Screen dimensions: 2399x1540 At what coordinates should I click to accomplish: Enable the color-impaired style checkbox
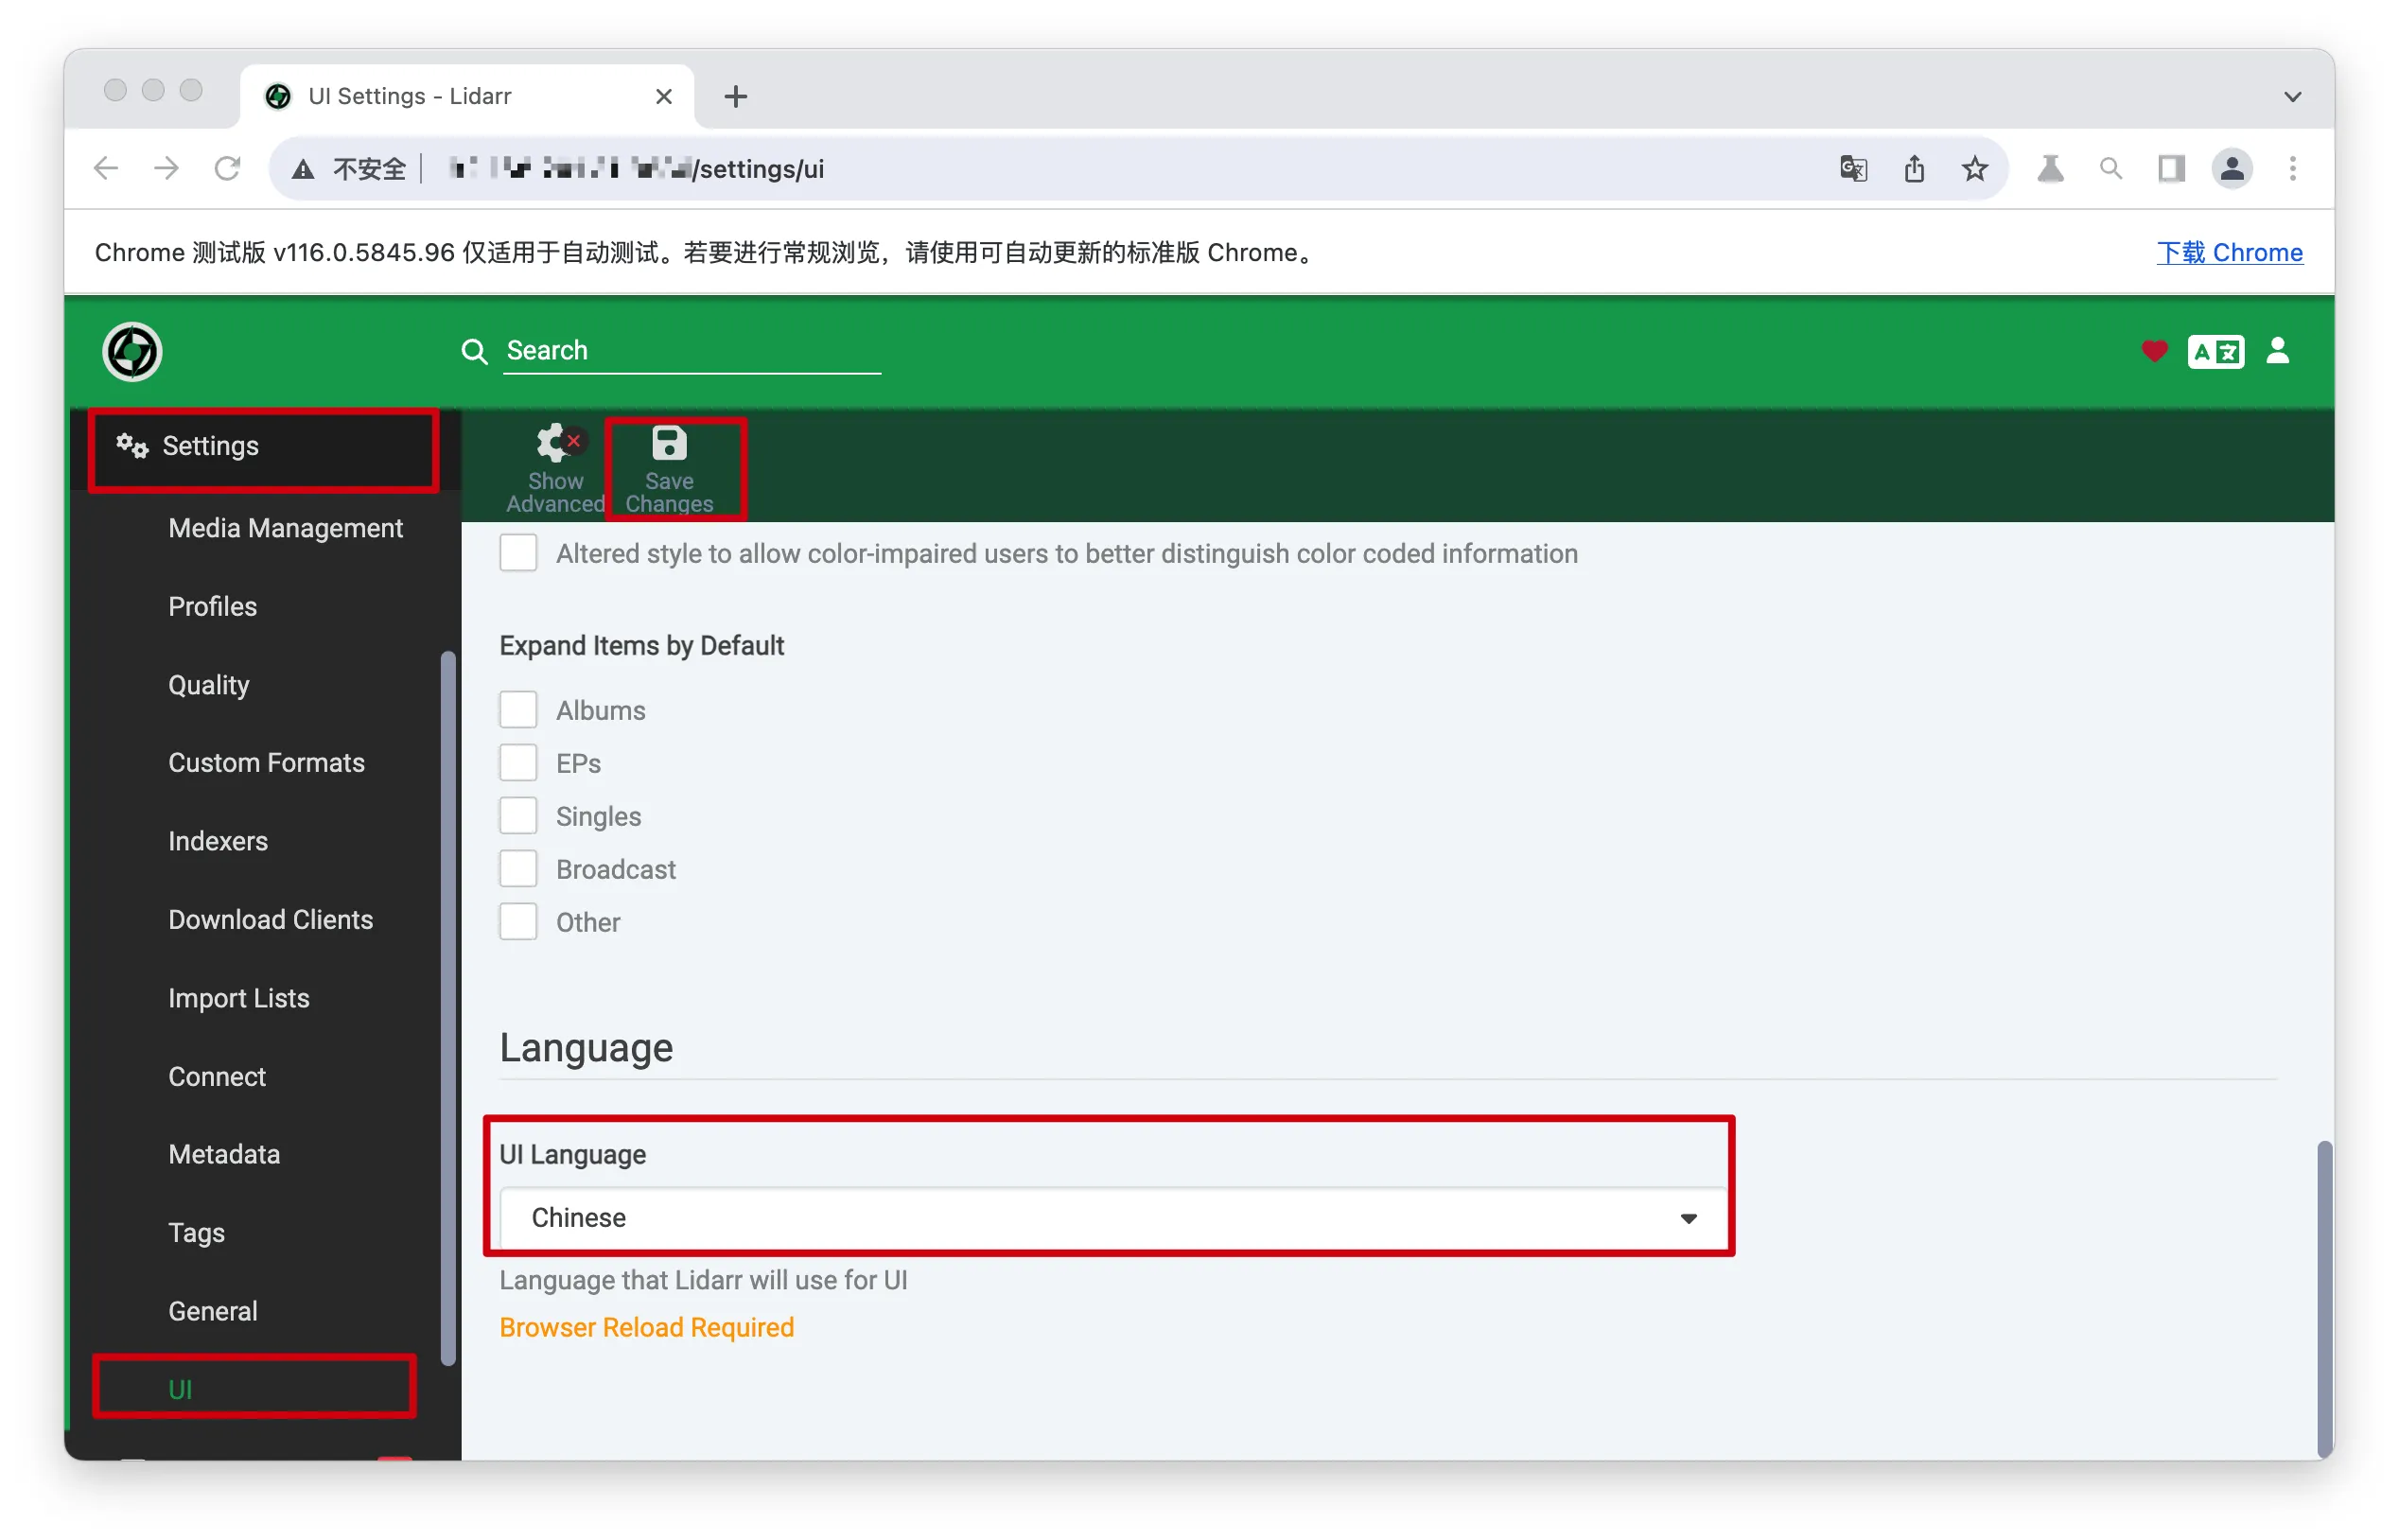[x=518, y=553]
